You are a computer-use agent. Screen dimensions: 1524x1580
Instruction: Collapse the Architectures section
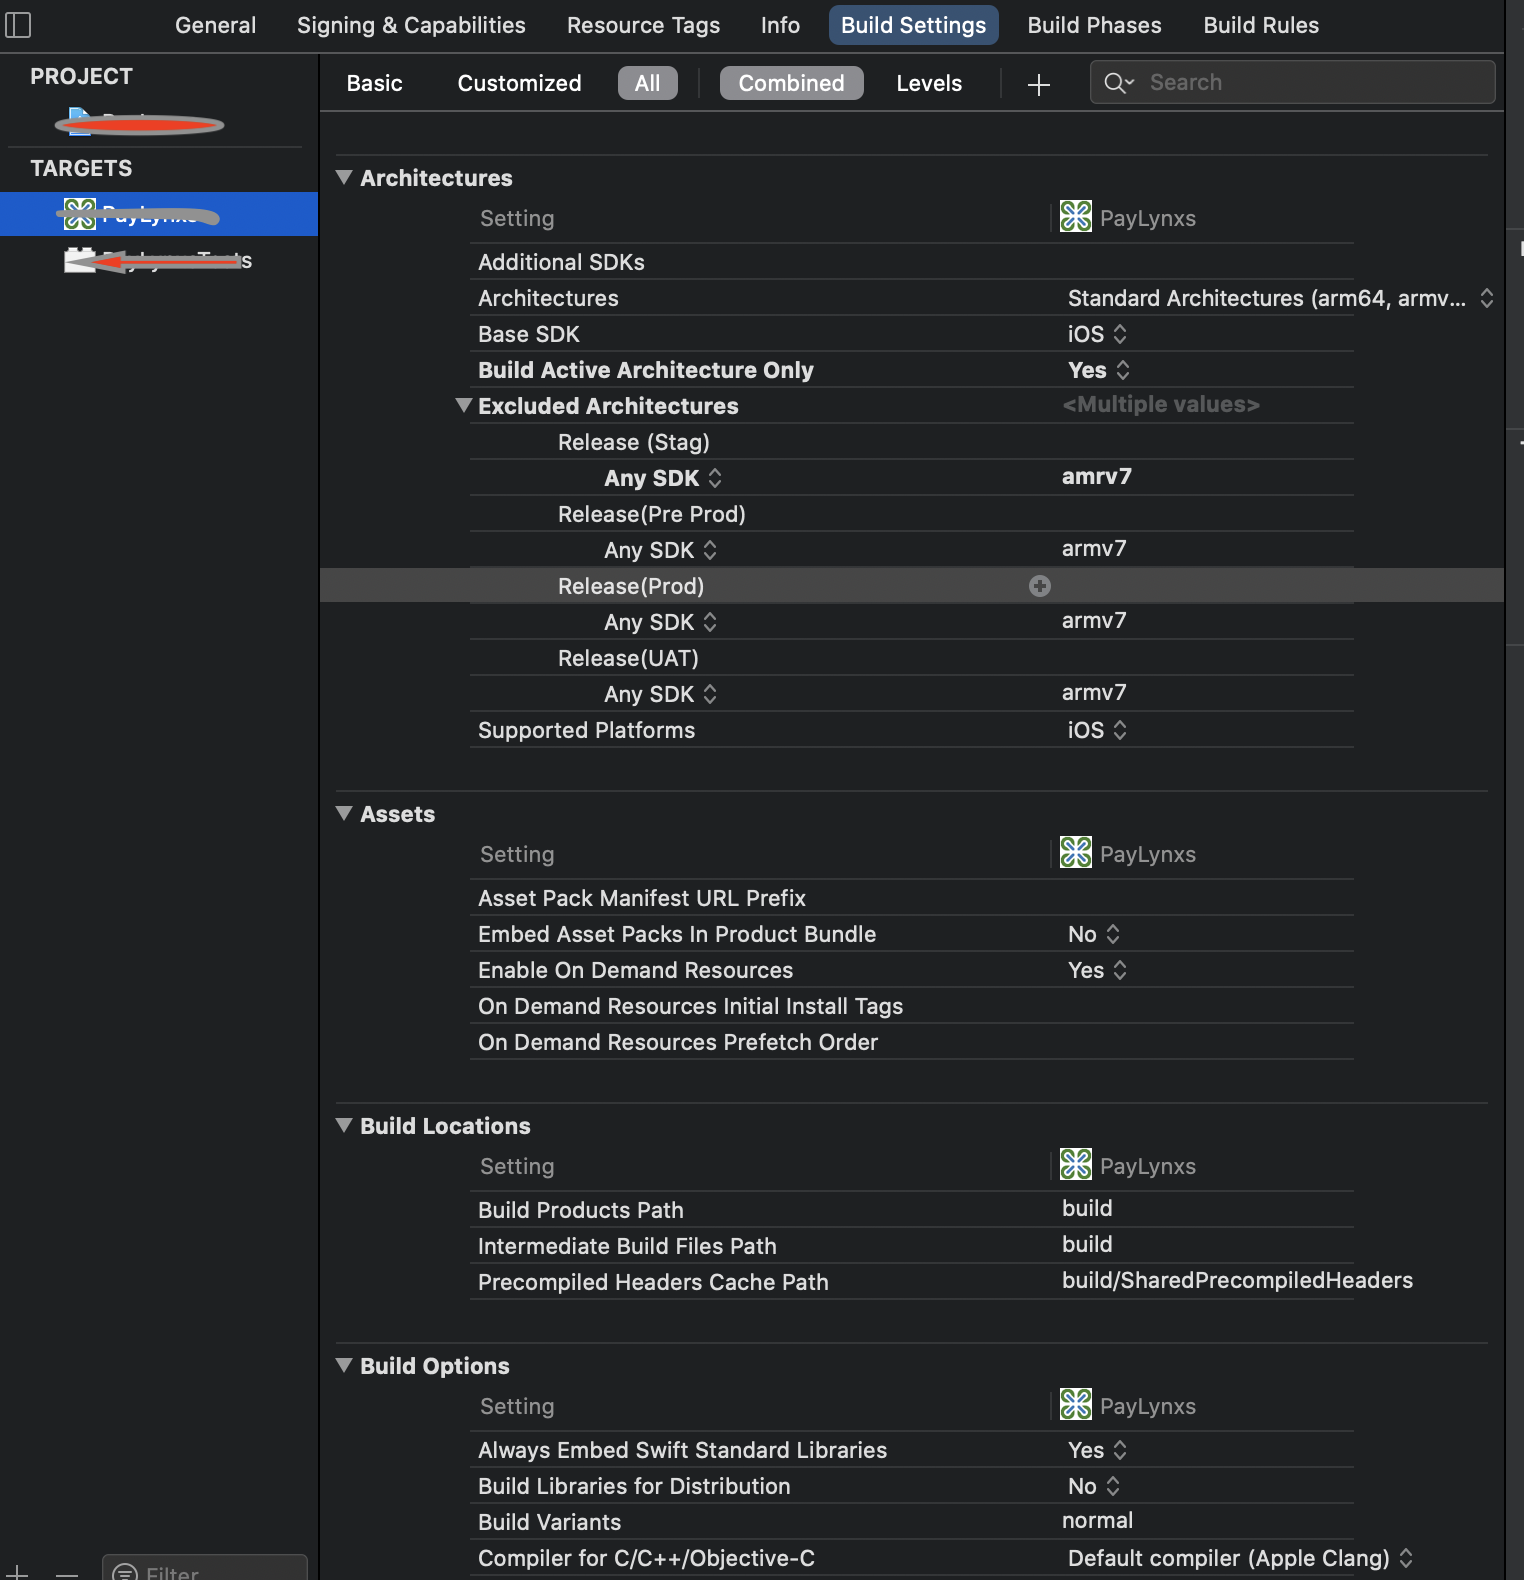click(x=344, y=177)
